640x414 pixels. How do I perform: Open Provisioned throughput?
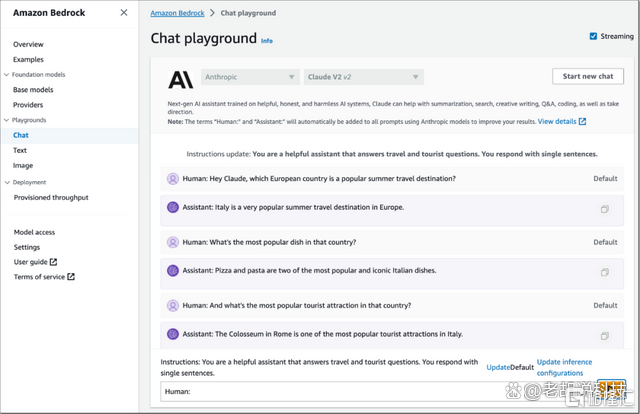[51, 197]
